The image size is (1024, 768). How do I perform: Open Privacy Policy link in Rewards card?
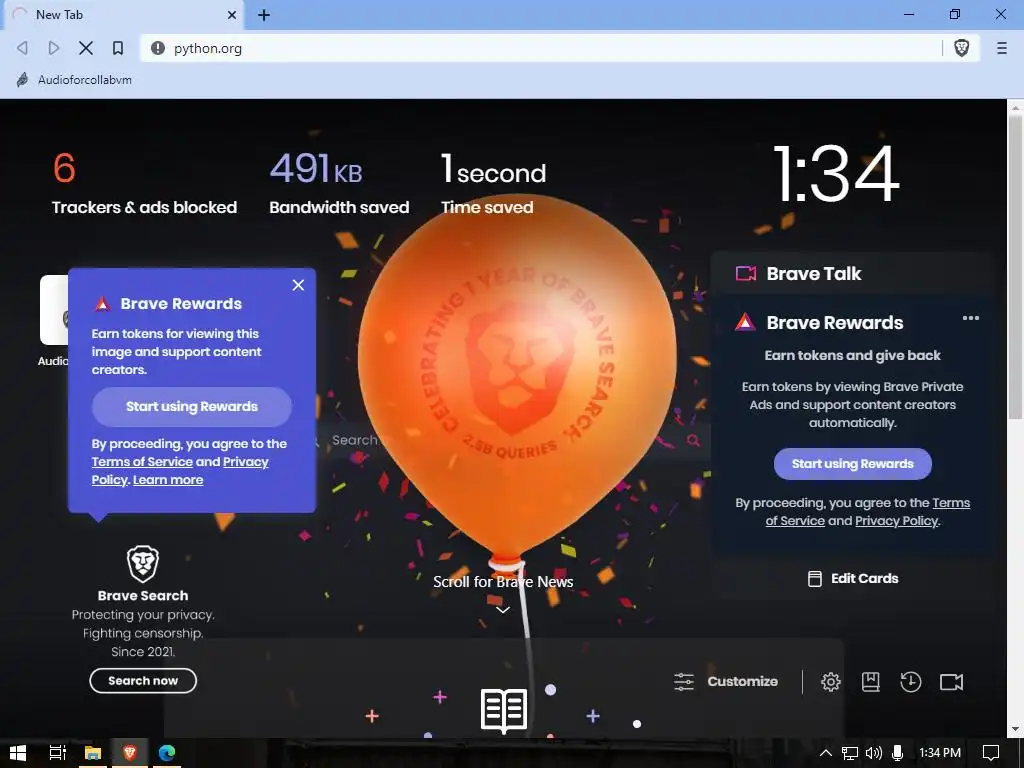[x=896, y=521]
